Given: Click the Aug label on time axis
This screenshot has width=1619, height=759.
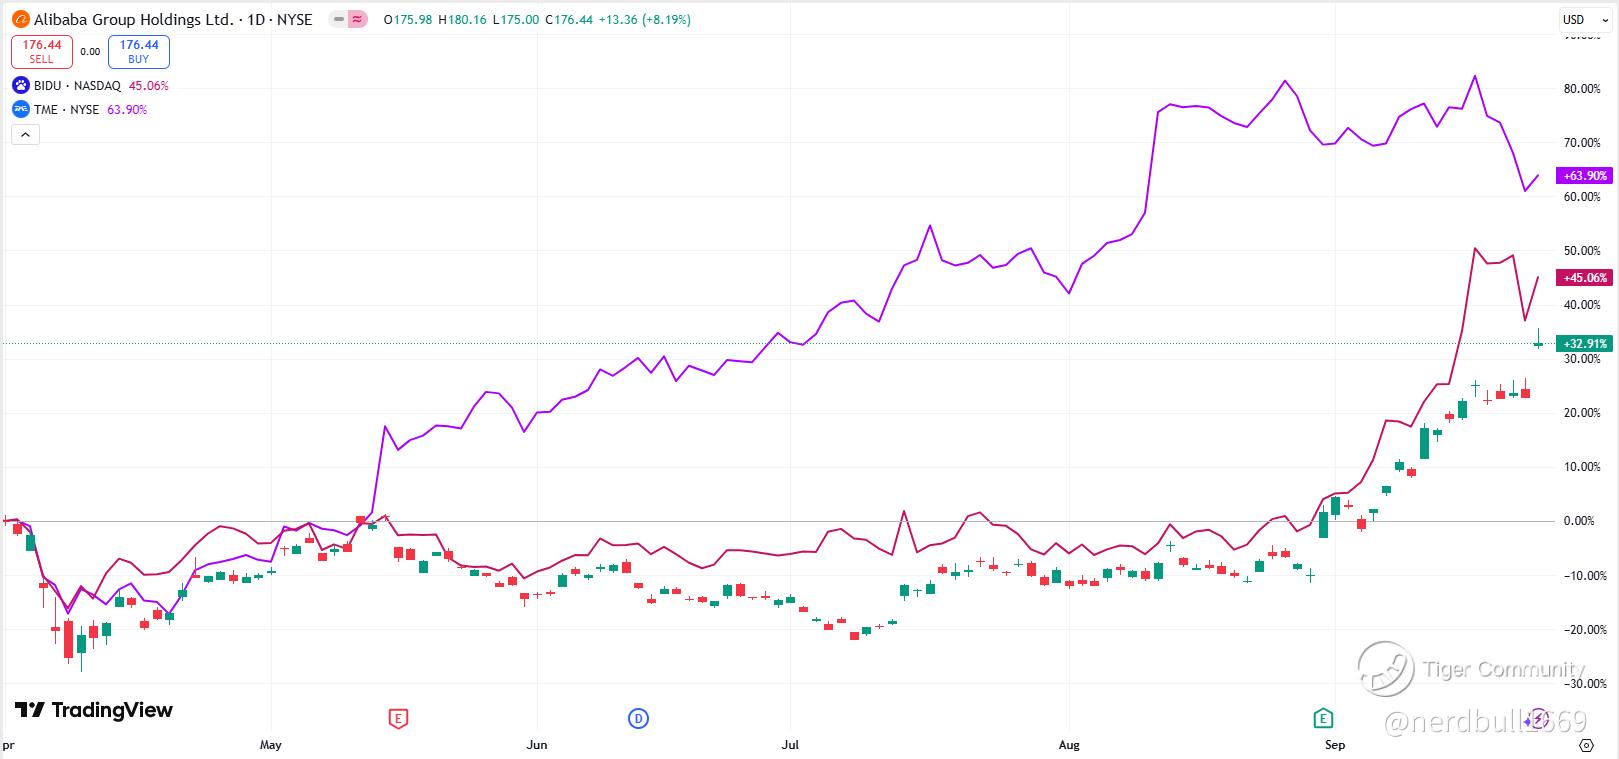Looking at the screenshot, I should coord(1069,745).
